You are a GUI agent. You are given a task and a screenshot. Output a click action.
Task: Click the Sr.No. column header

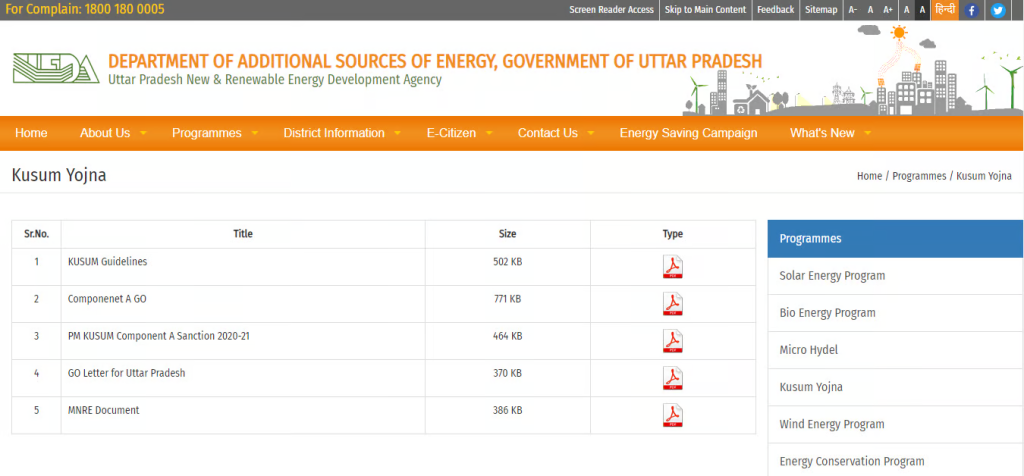37,234
